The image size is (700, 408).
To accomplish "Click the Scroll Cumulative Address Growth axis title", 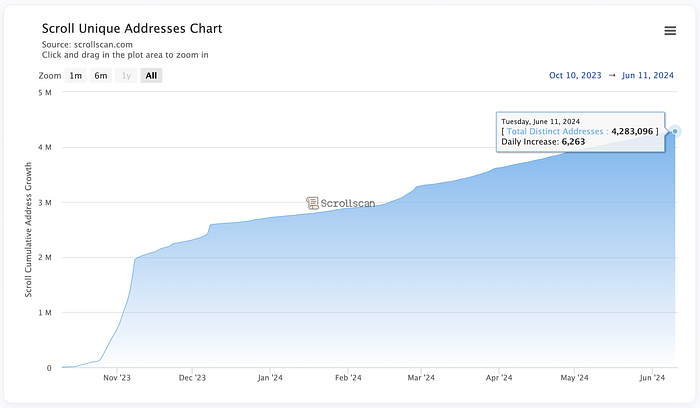I will [x=28, y=230].
